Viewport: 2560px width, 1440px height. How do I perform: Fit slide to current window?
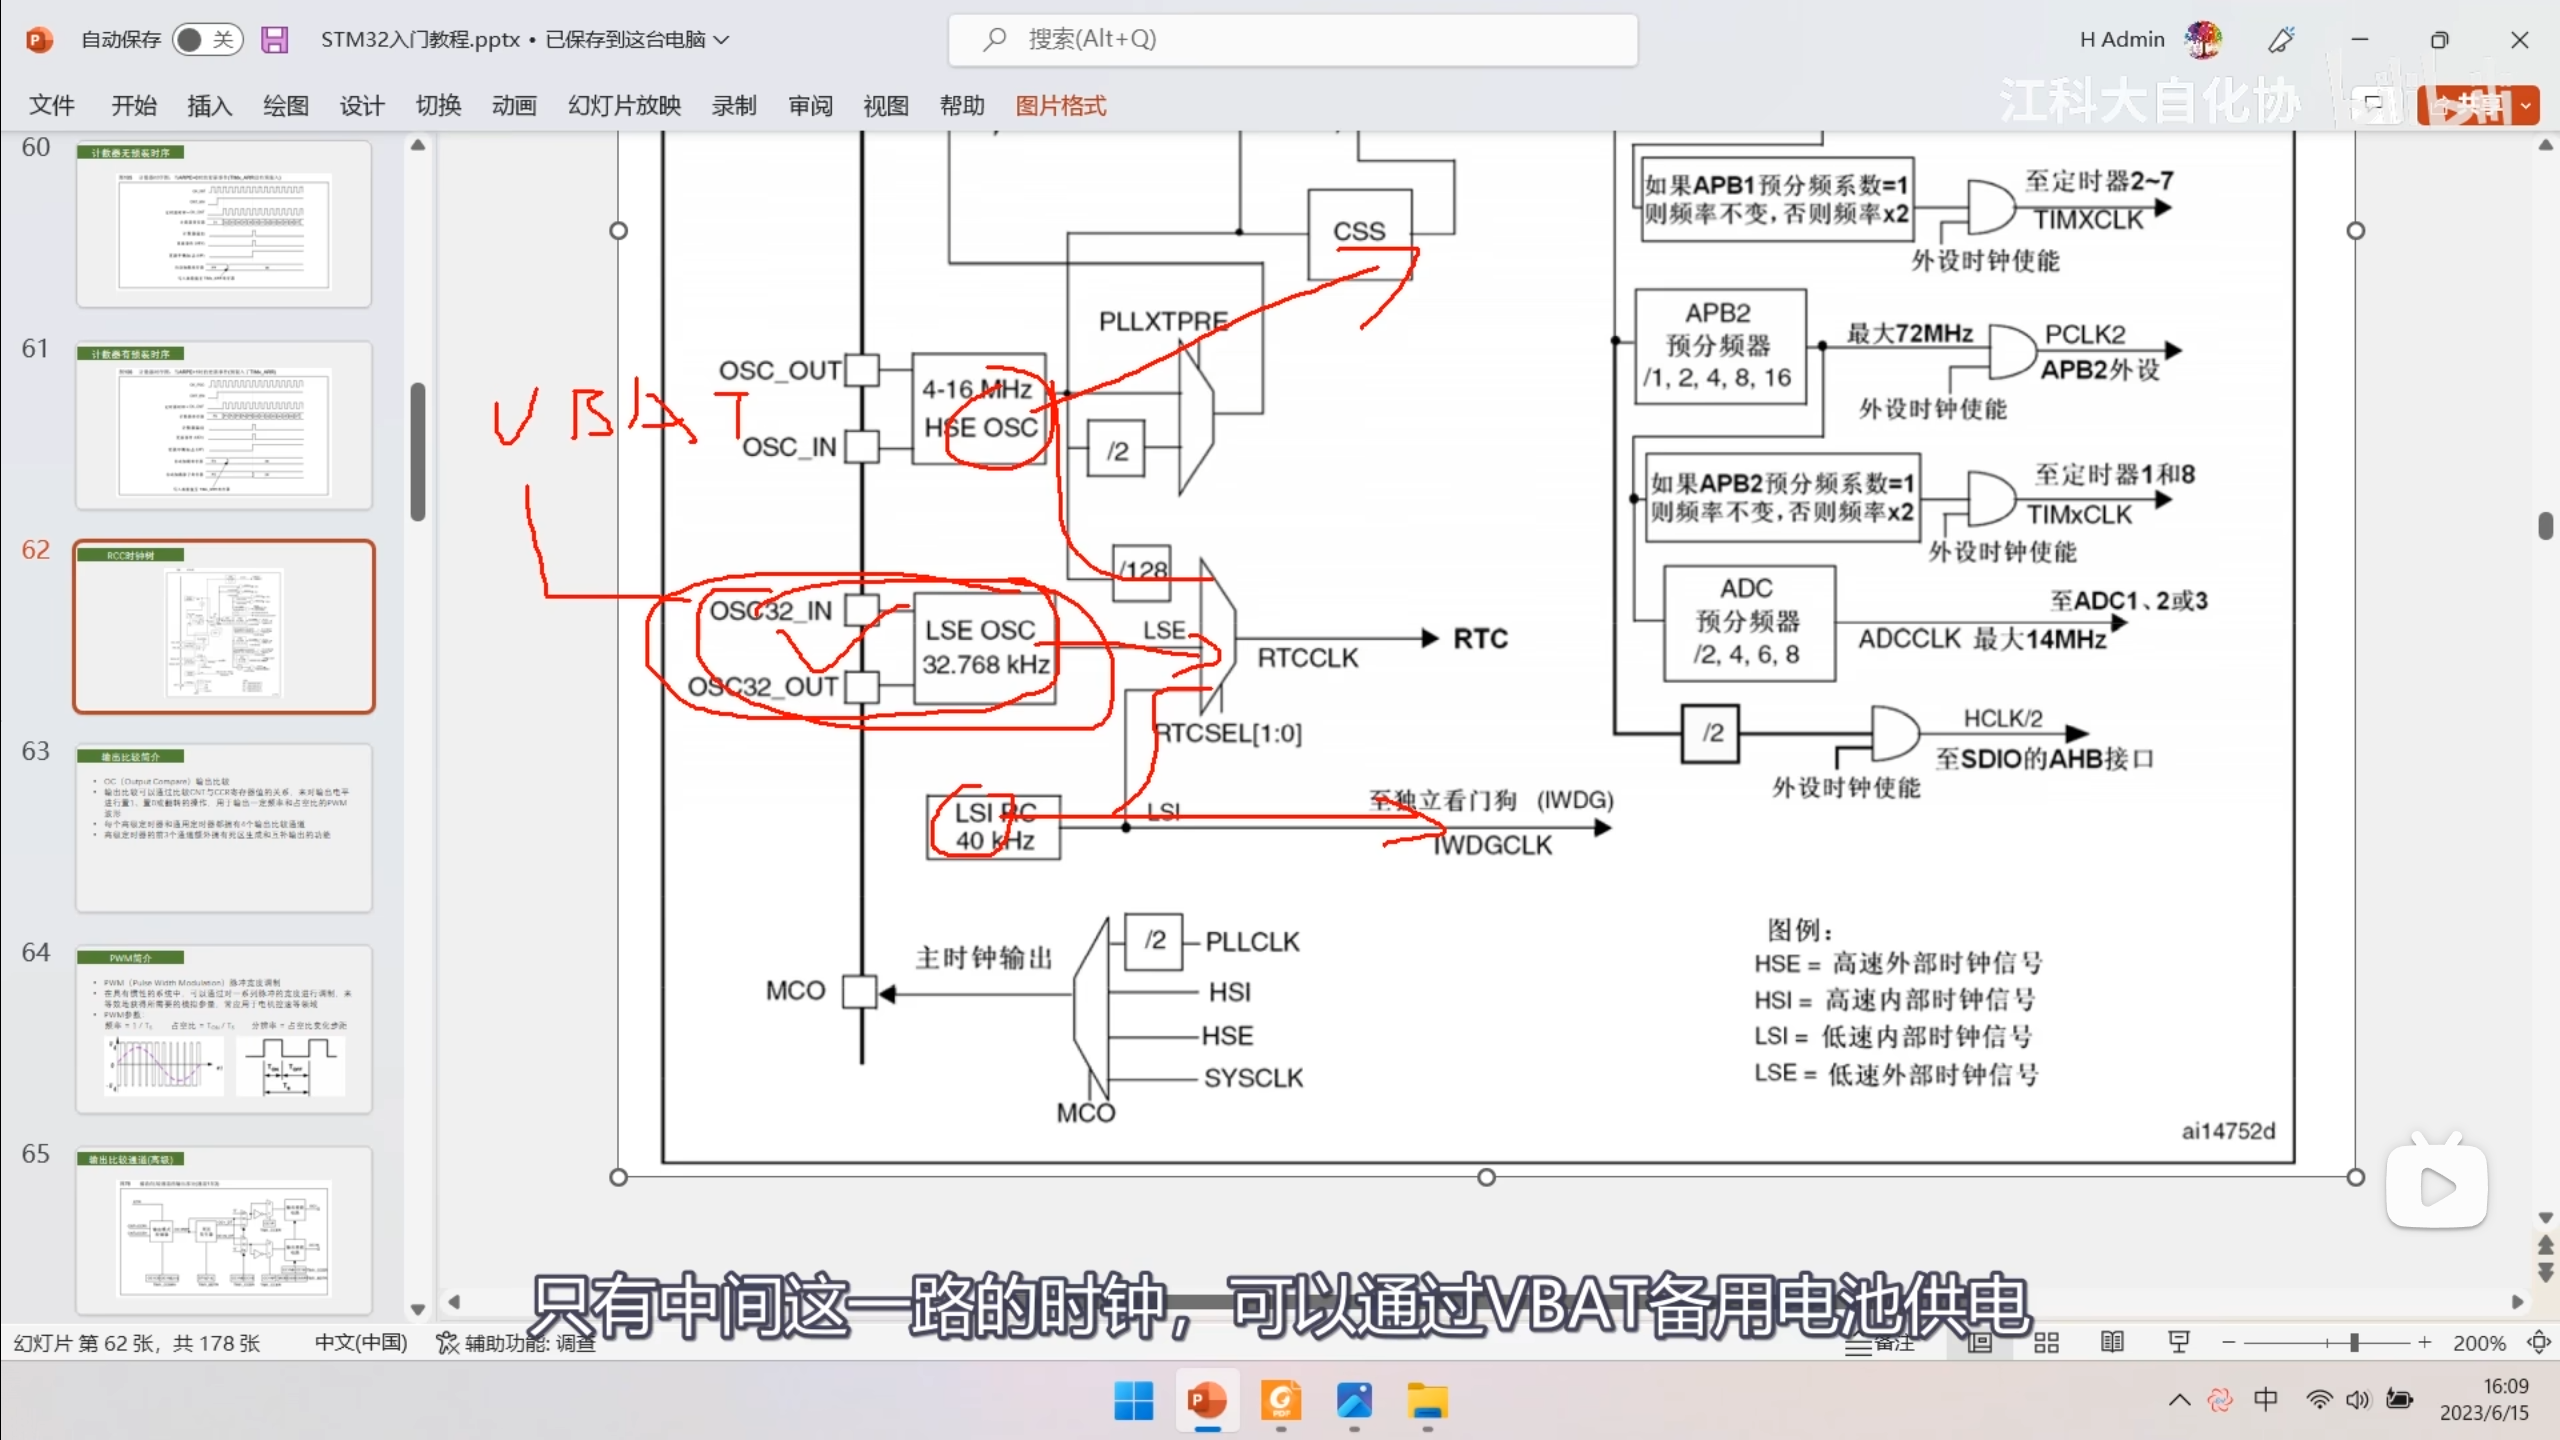(2538, 1343)
